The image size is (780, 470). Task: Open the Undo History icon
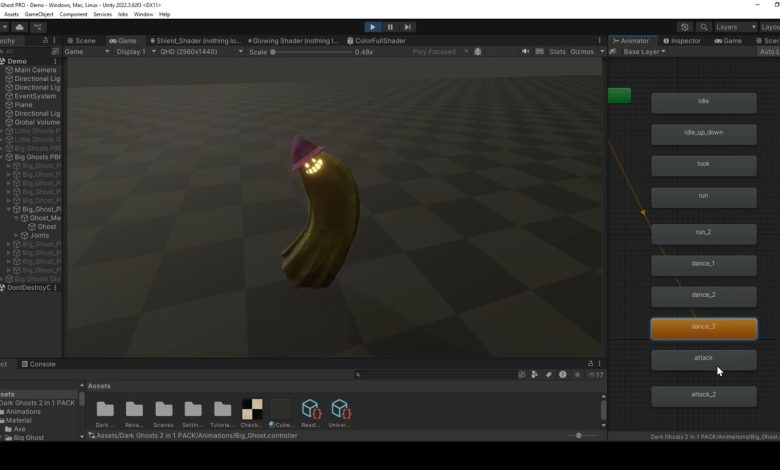point(684,27)
